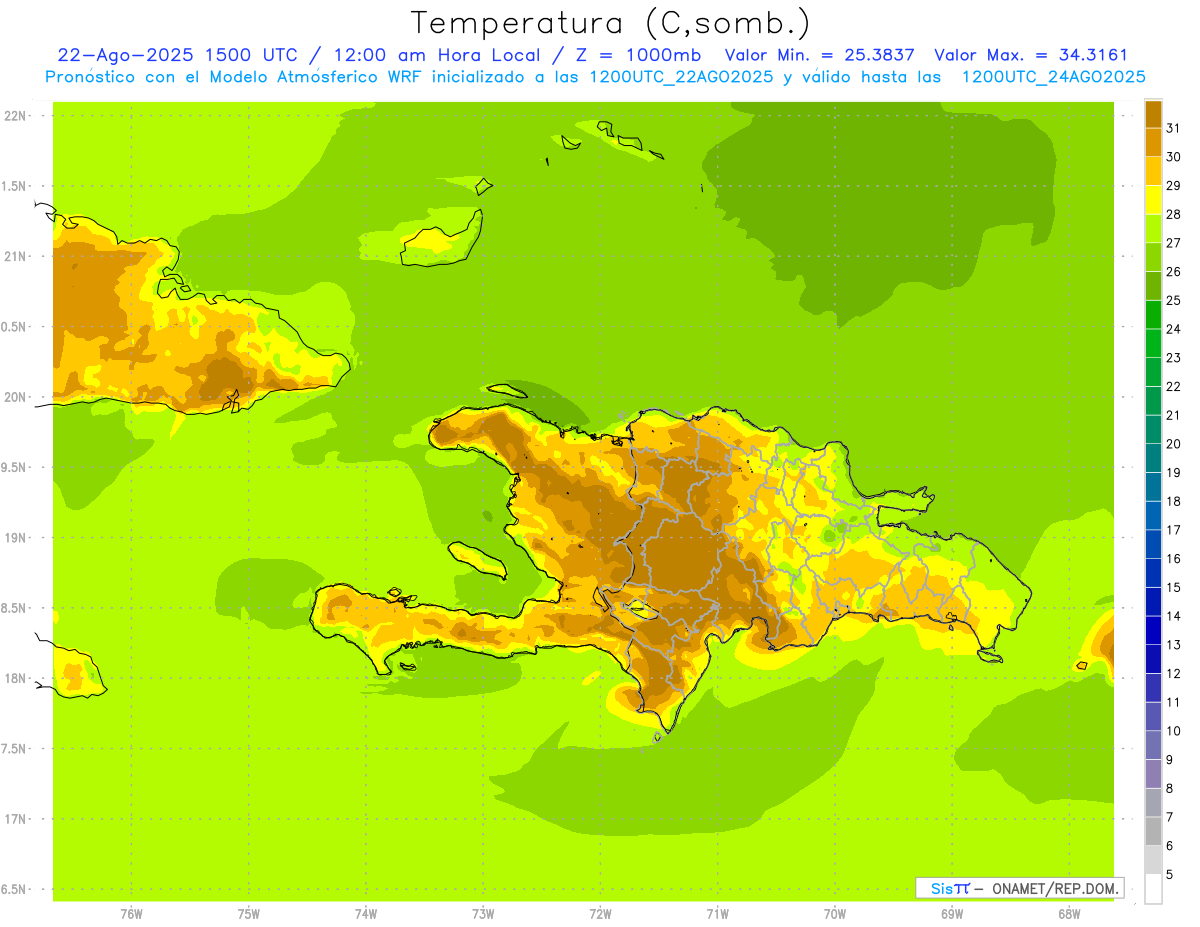Select the legend swatch between 25 and 26
The image size is (1200, 927).
point(1153,286)
